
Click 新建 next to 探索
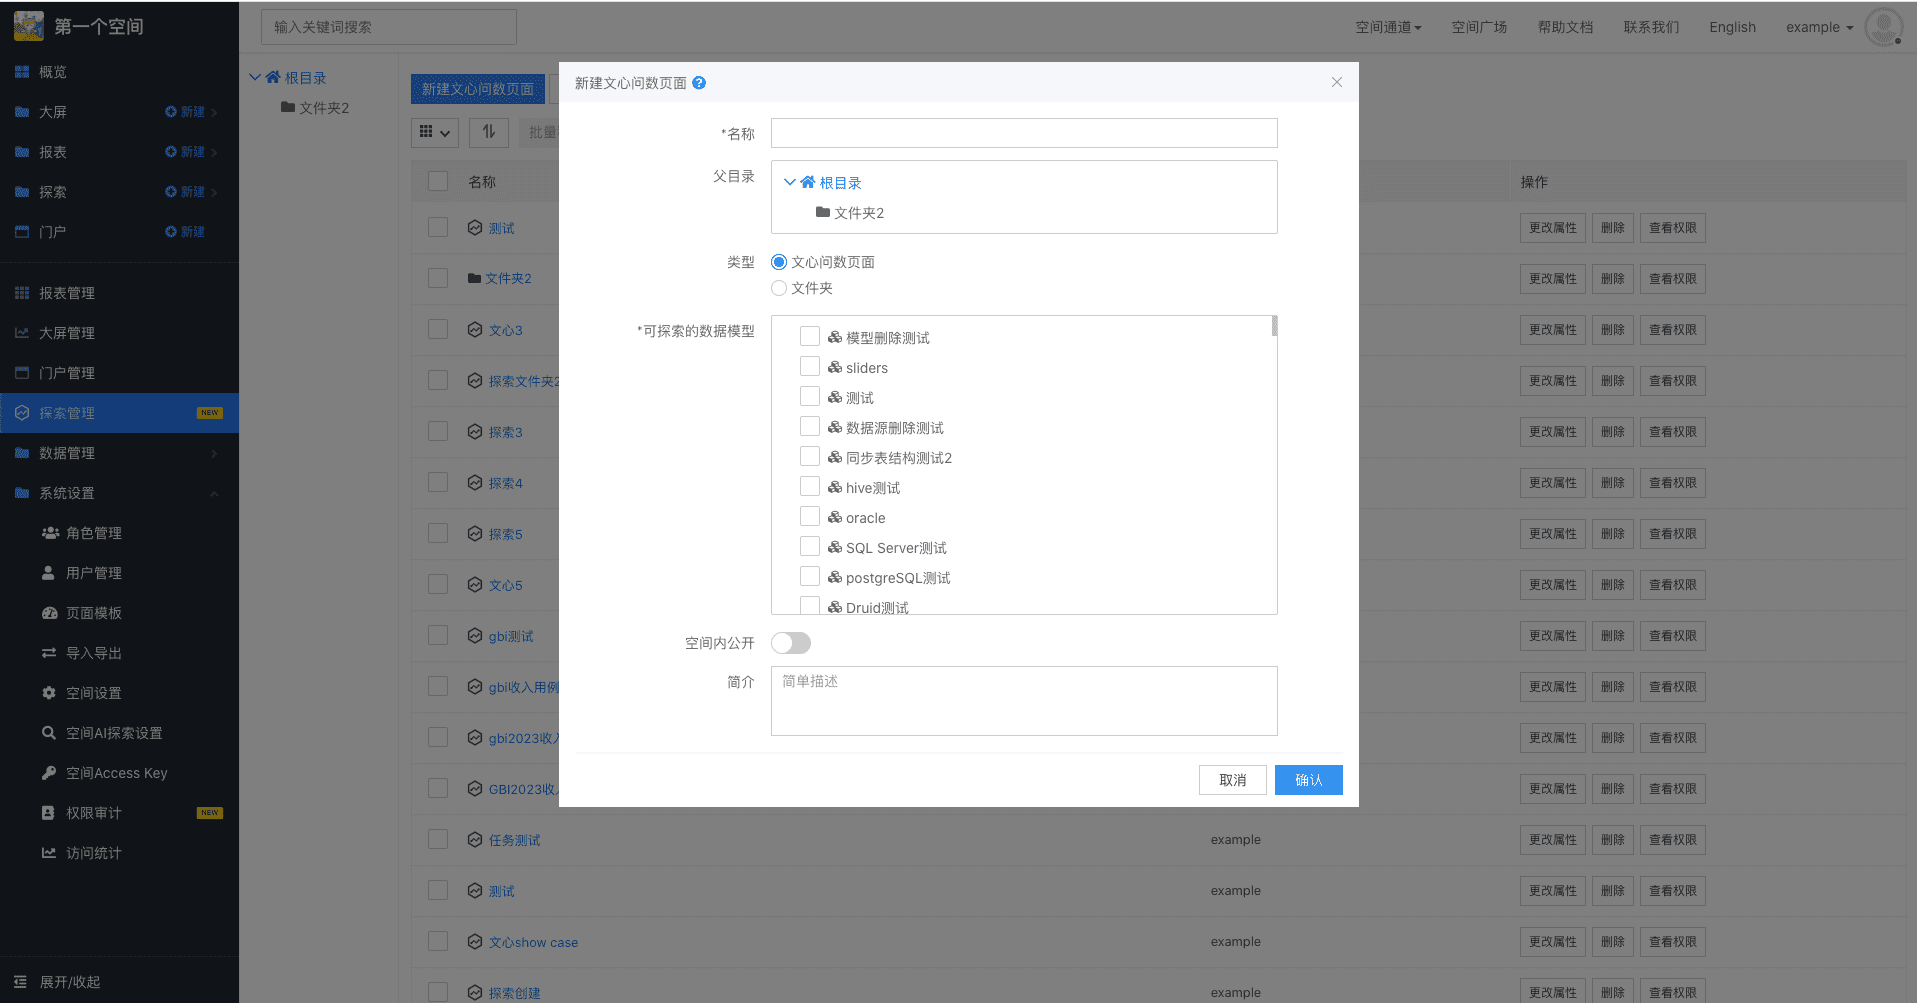click(x=185, y=192)
